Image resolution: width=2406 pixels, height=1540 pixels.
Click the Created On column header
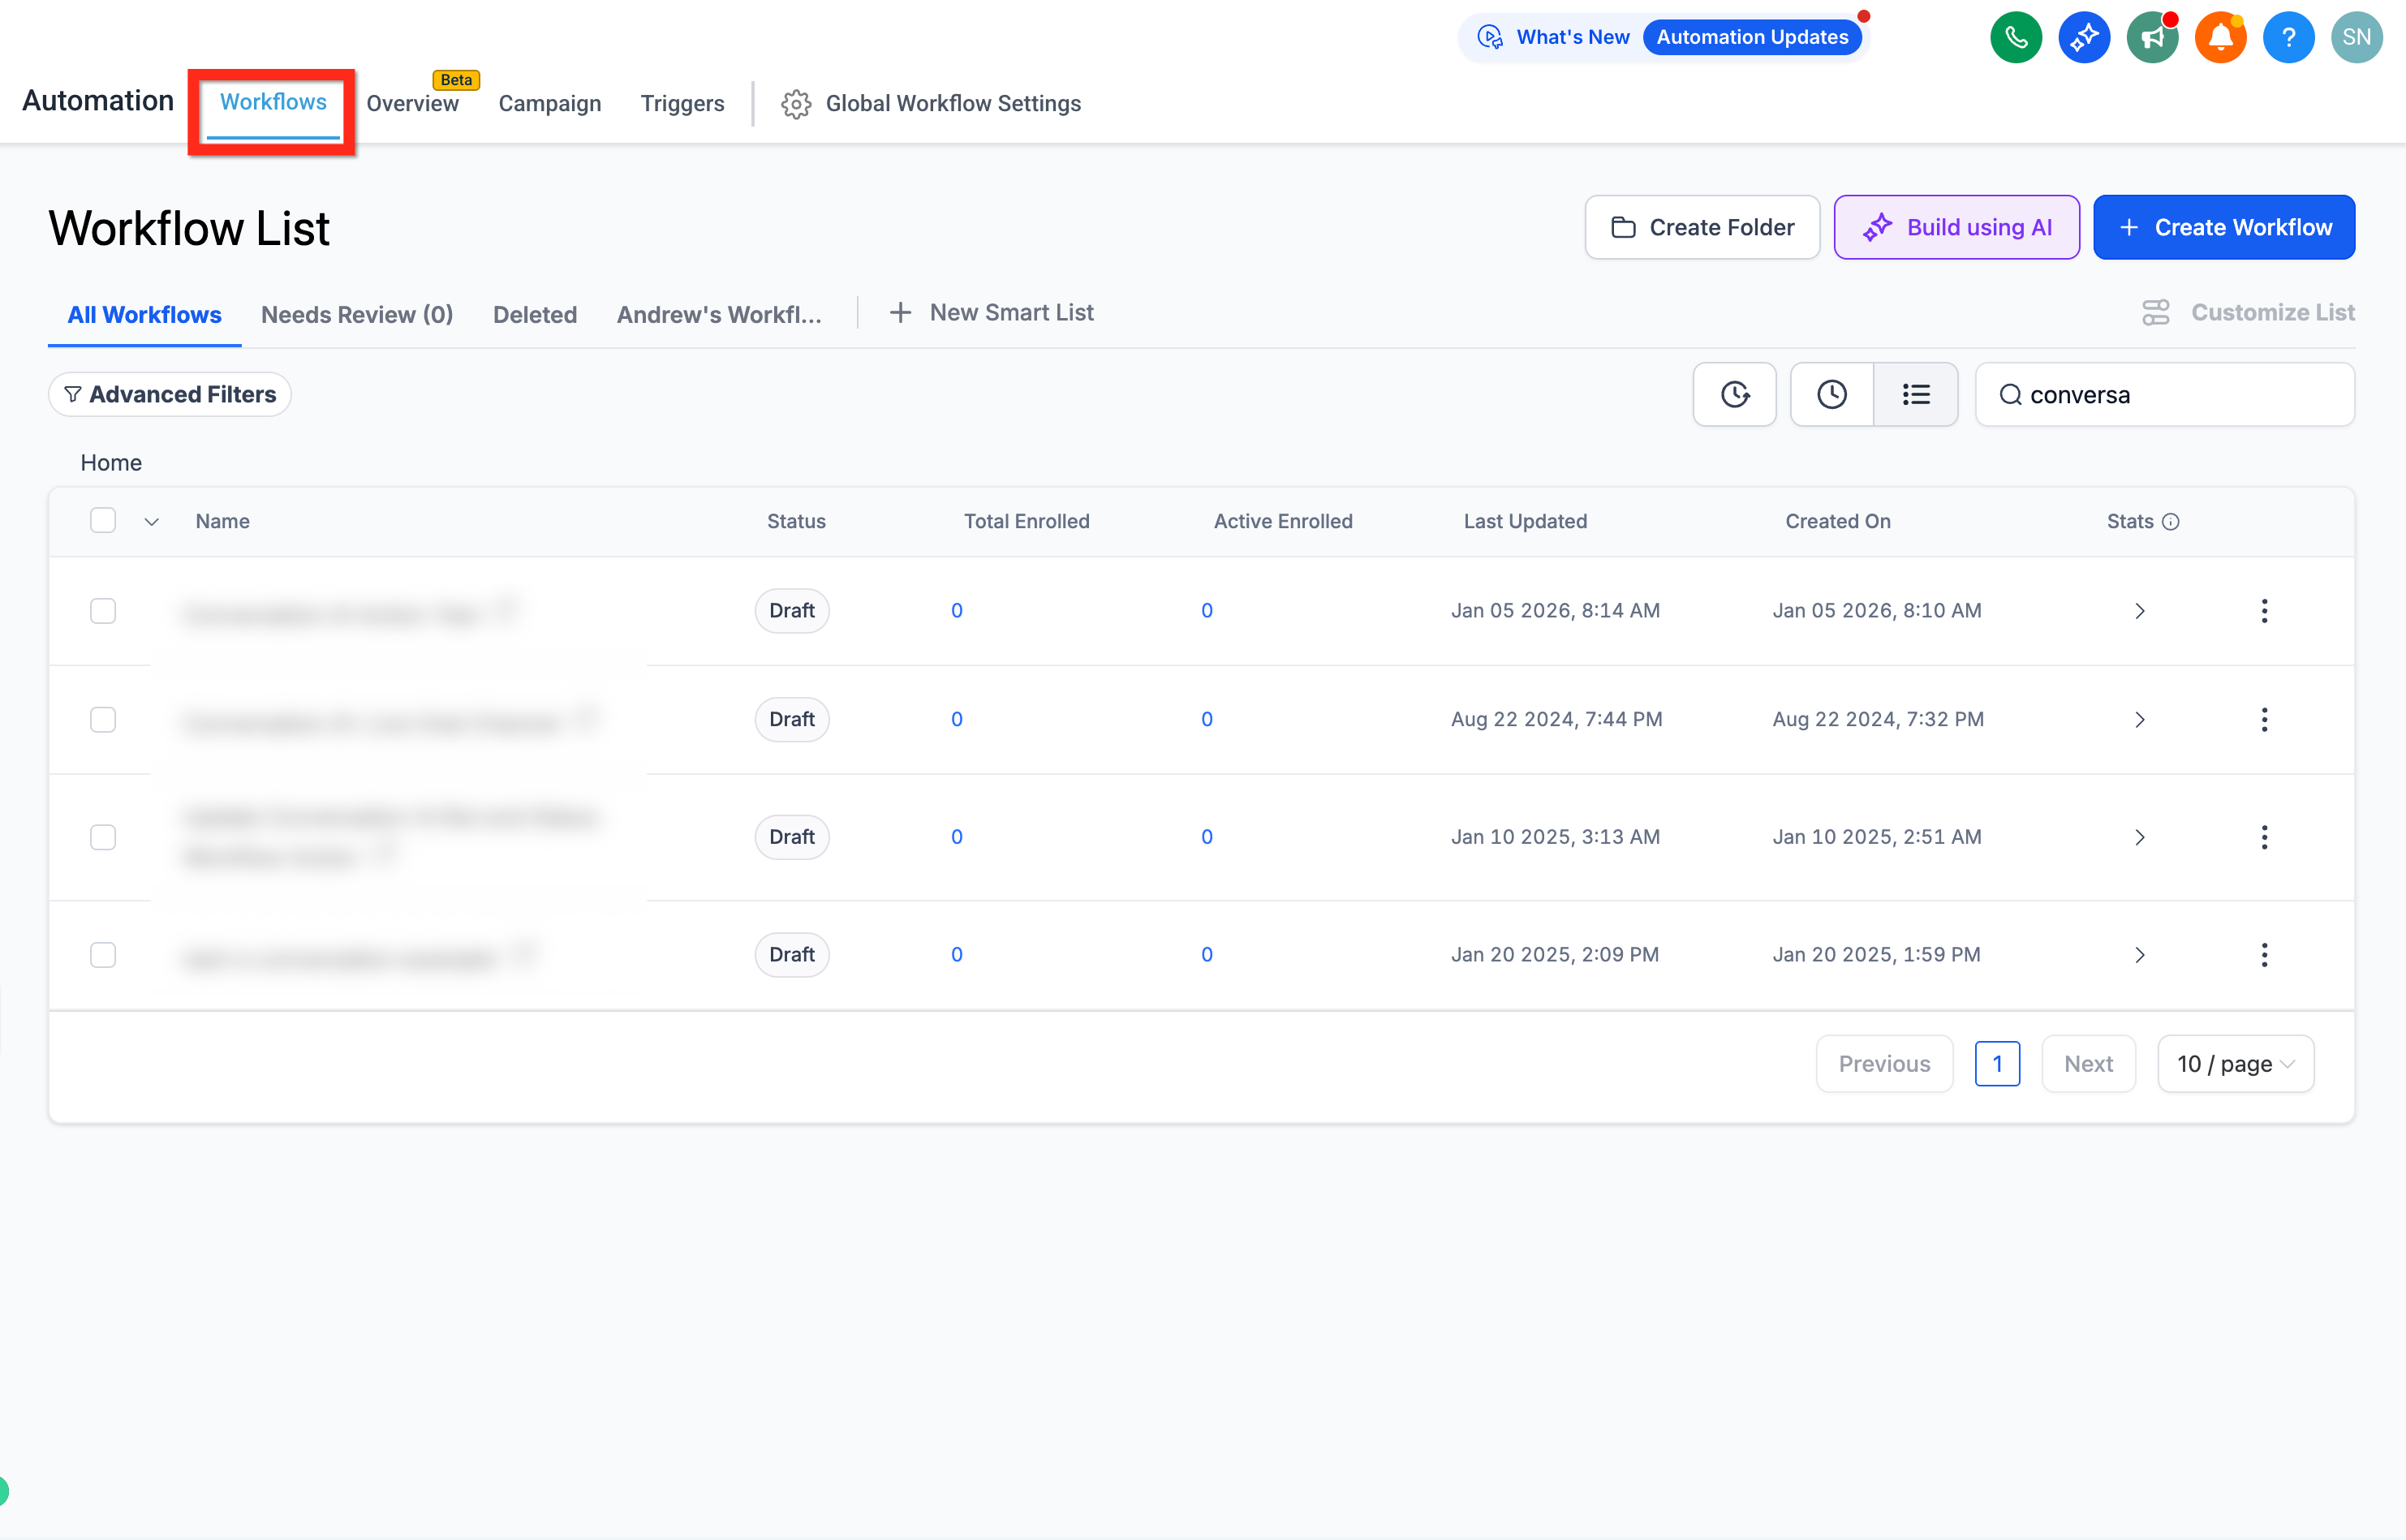1837,521
